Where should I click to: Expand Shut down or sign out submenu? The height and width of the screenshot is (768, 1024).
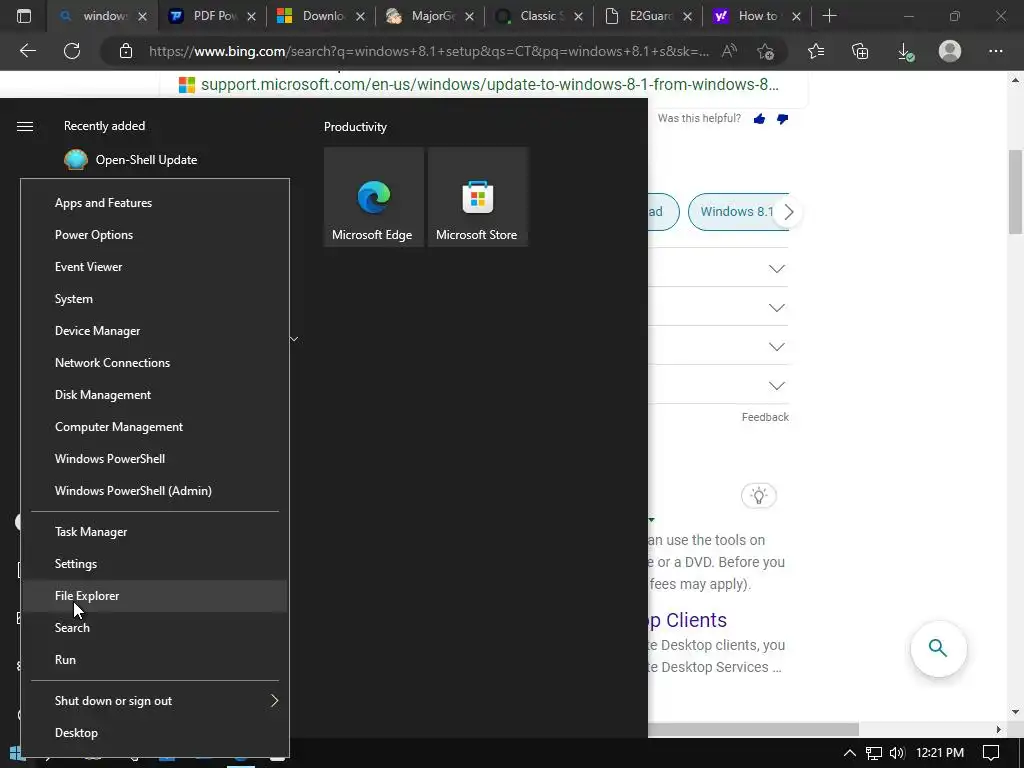pos(155,701)
